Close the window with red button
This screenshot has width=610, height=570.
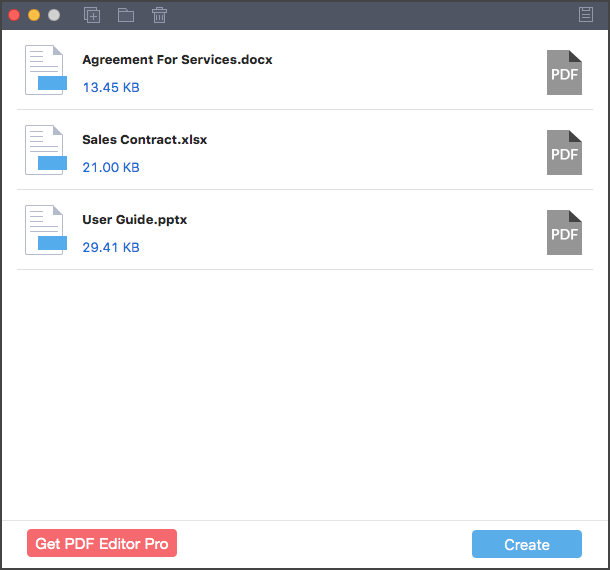tap(14, 15)
